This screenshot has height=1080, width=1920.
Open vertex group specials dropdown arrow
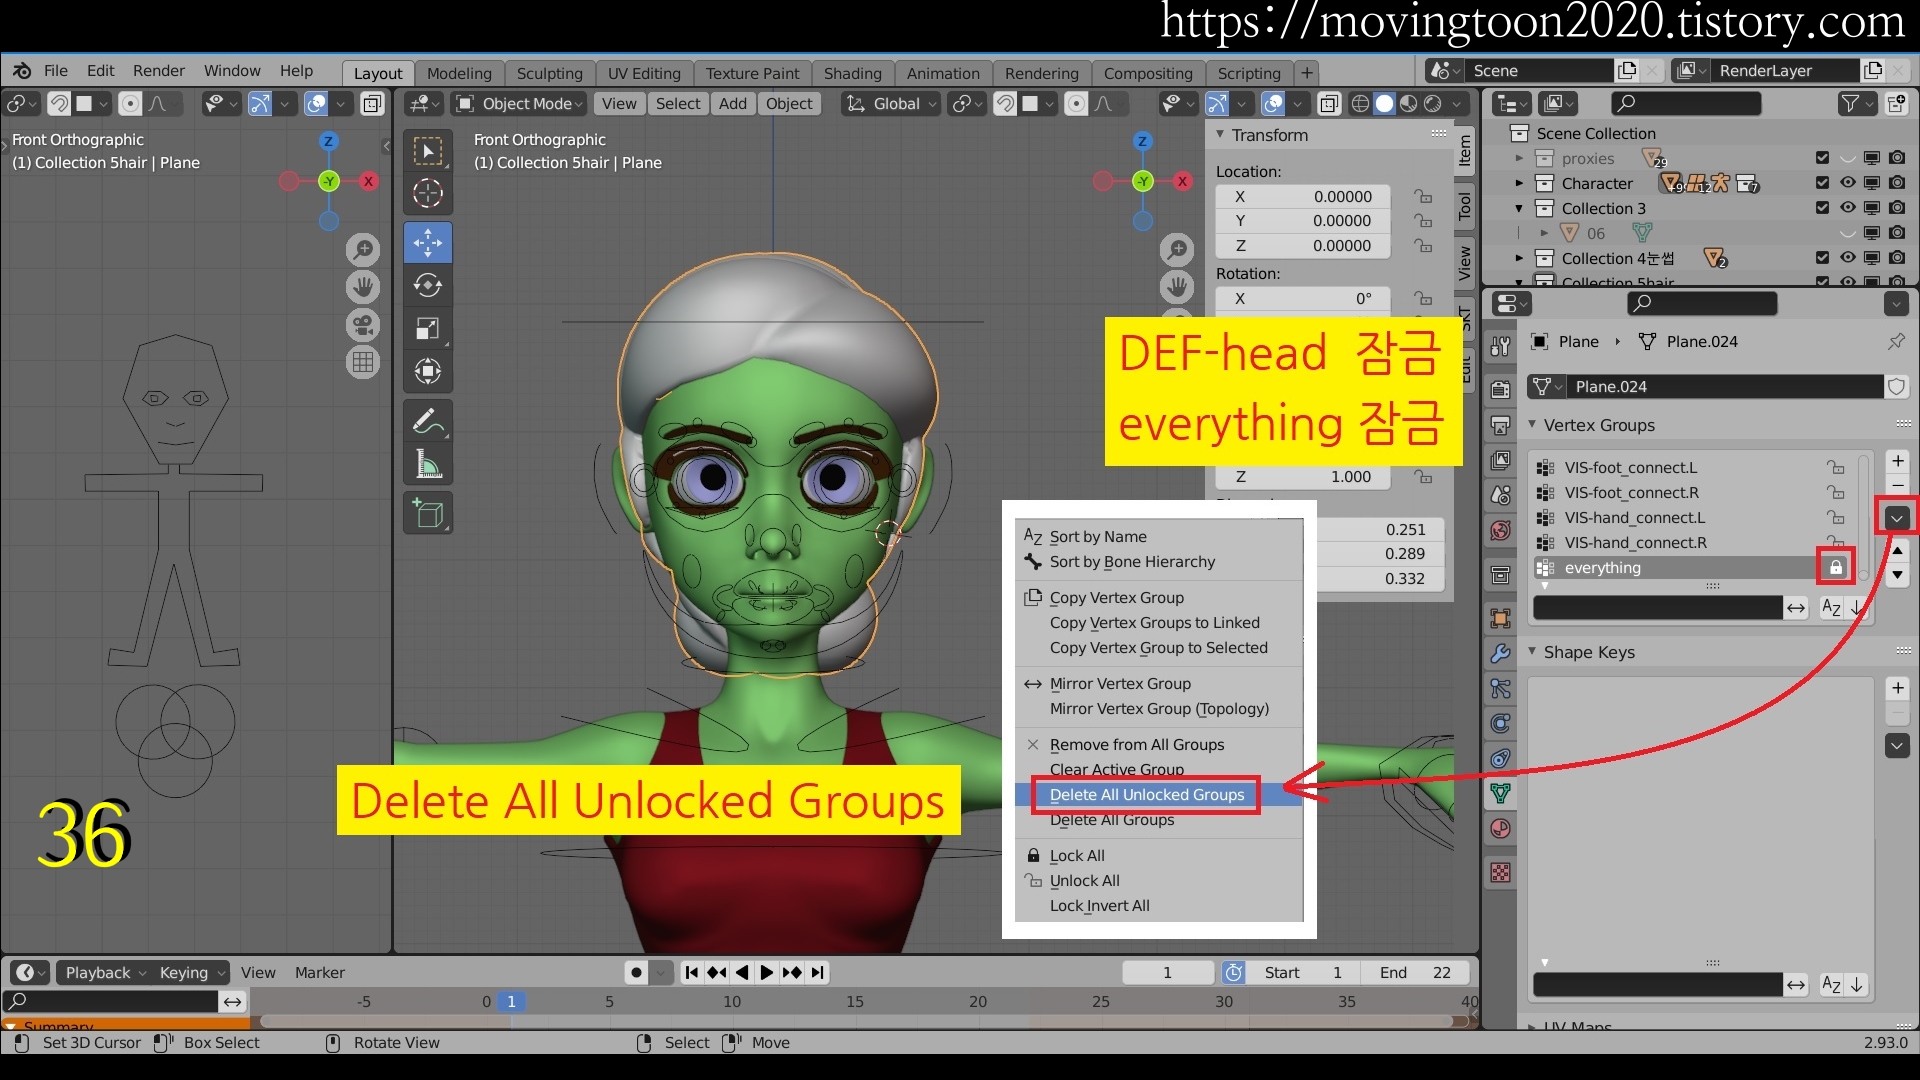(1897, 518)
